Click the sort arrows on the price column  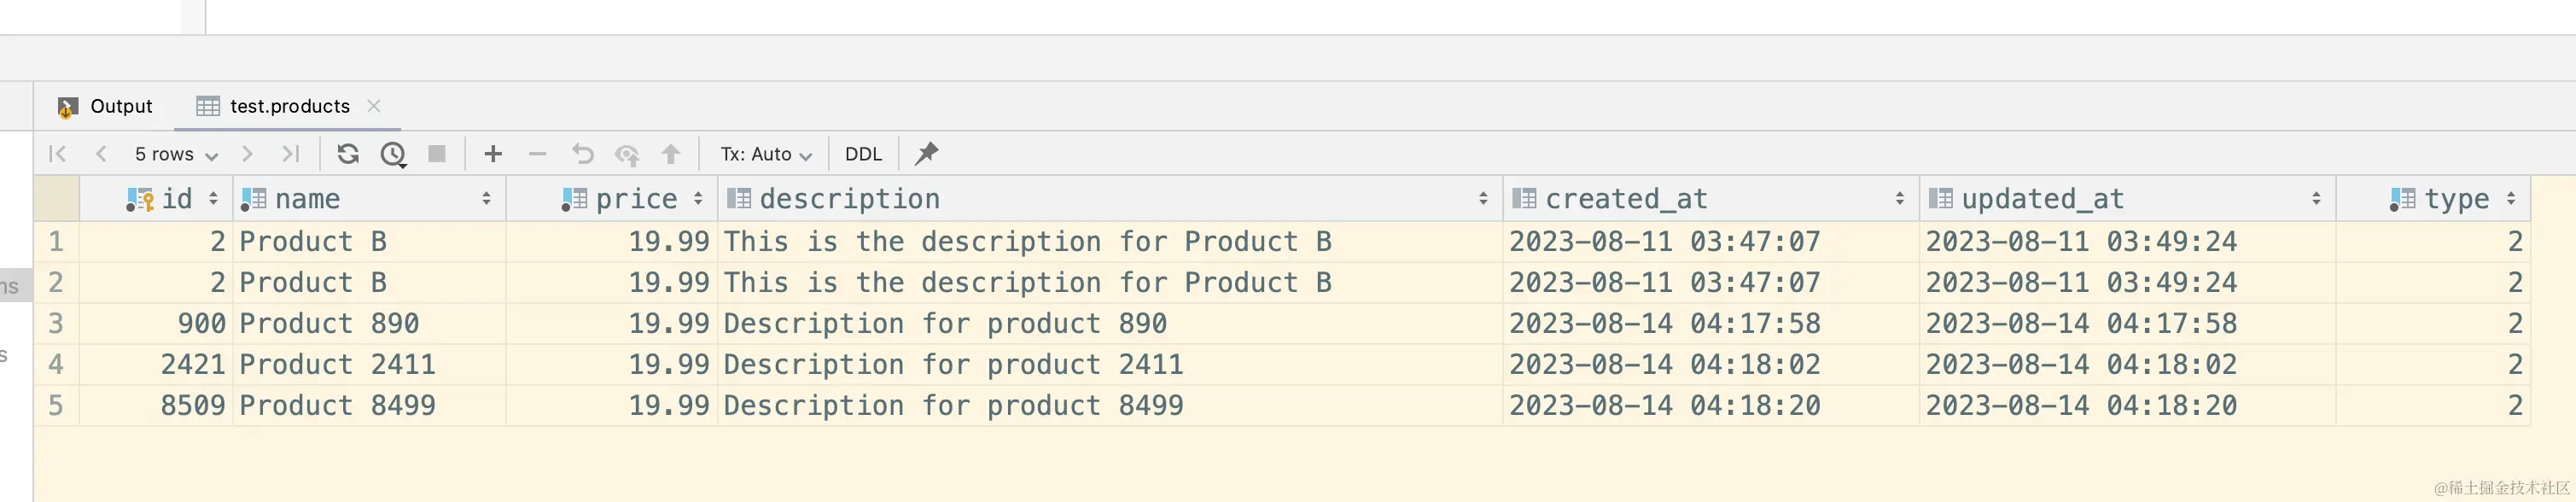pos(698,199)
